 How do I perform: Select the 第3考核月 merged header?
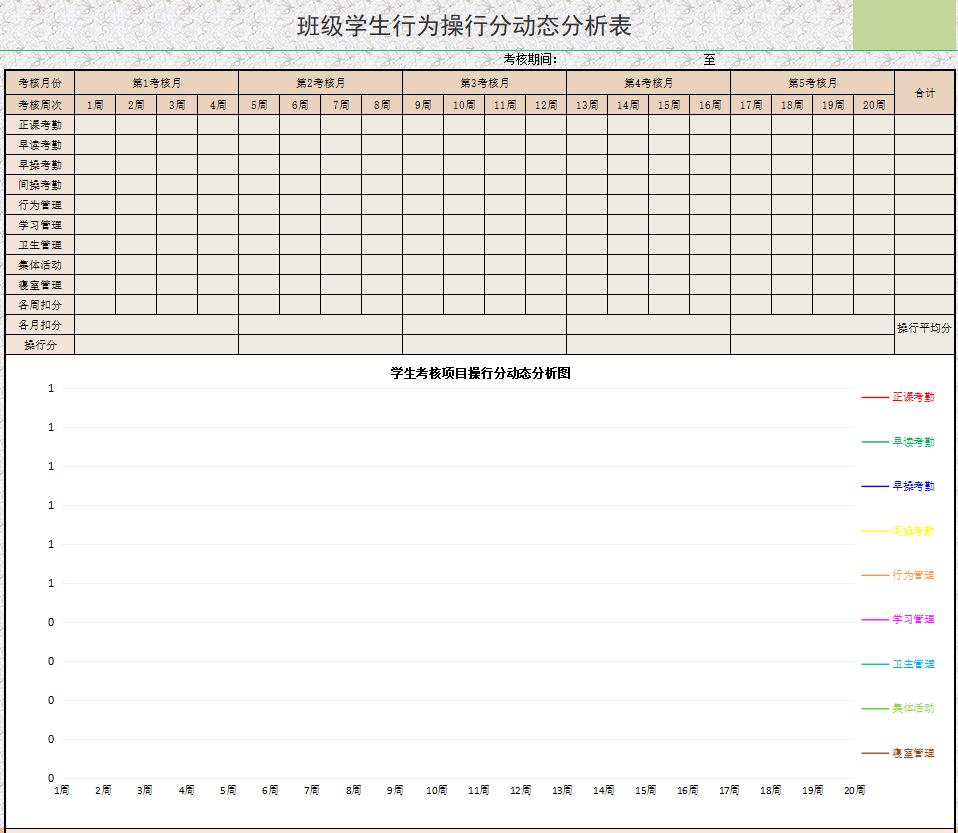[x=484, y=83]
